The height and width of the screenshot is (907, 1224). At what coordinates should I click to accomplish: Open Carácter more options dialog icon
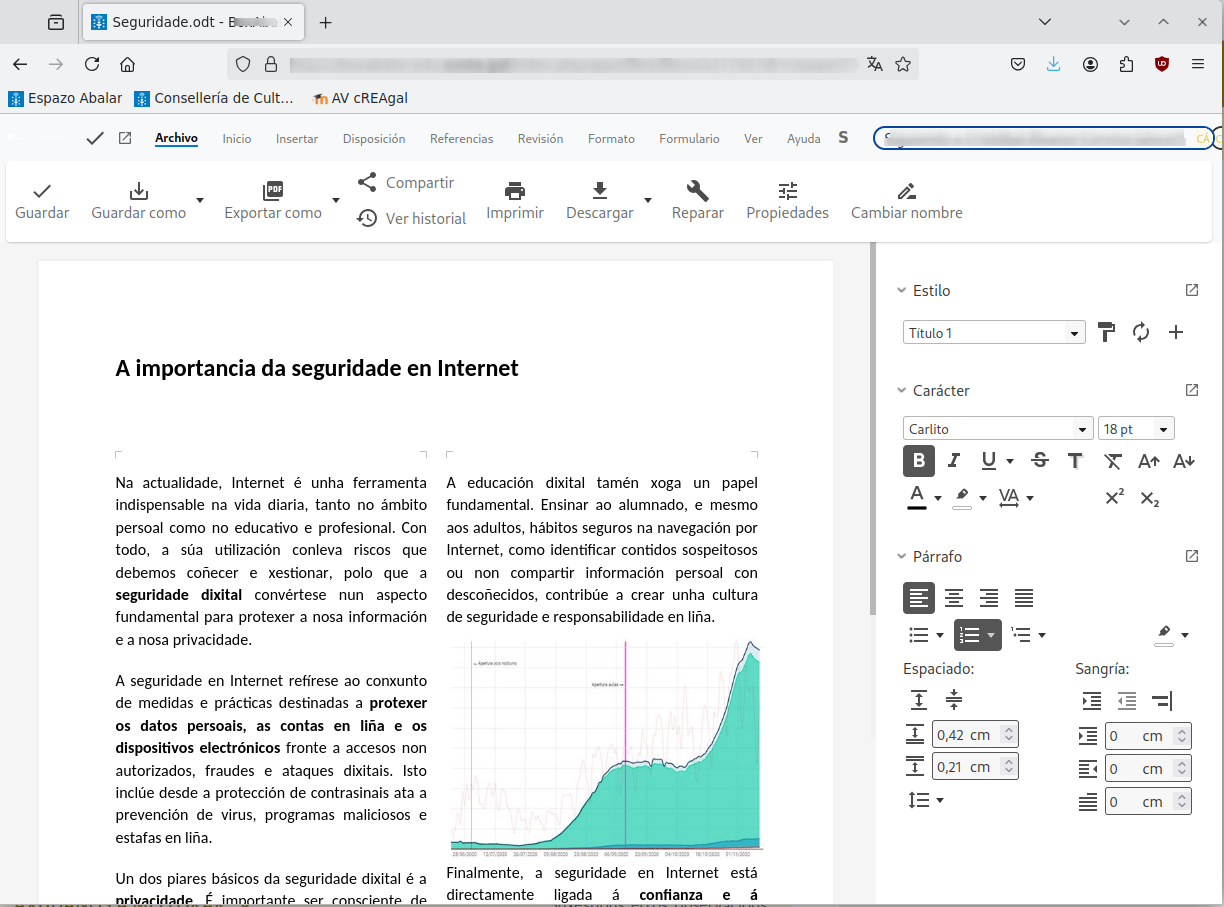point(1192,390)
